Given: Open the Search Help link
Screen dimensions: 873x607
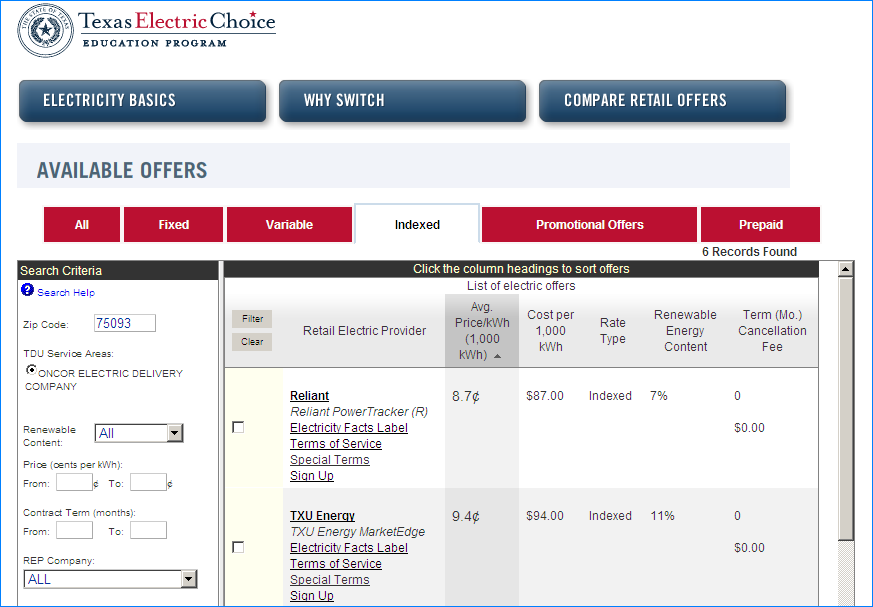Looking at the screenshot, I should click(x=66, y=292).
